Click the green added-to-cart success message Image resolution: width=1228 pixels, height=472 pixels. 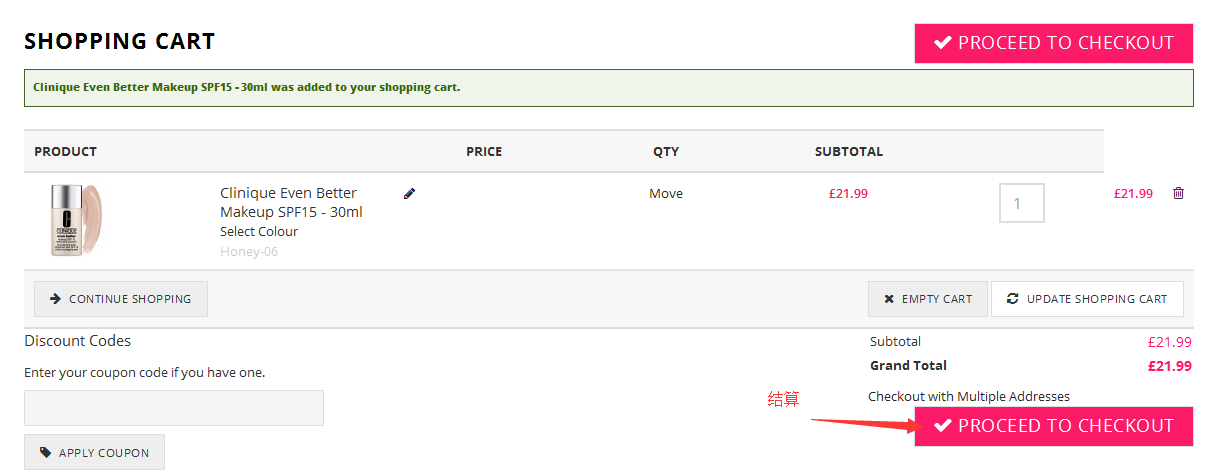(247, 87)
